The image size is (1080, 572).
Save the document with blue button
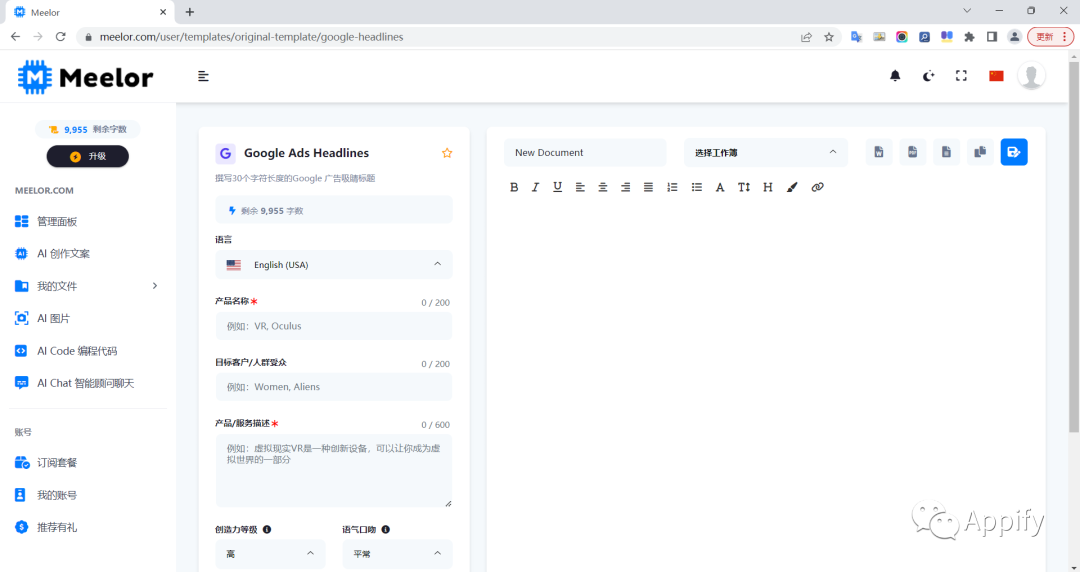coord(1014,152)
